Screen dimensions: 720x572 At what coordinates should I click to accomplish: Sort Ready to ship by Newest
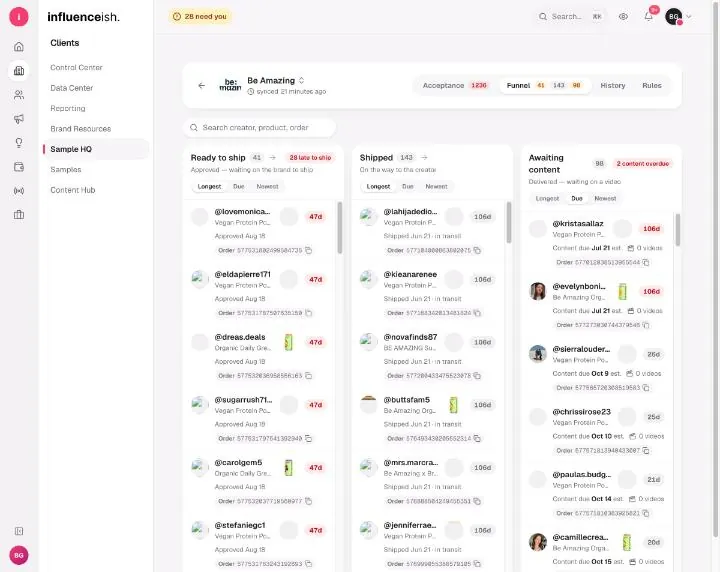(x=267, y=186)
